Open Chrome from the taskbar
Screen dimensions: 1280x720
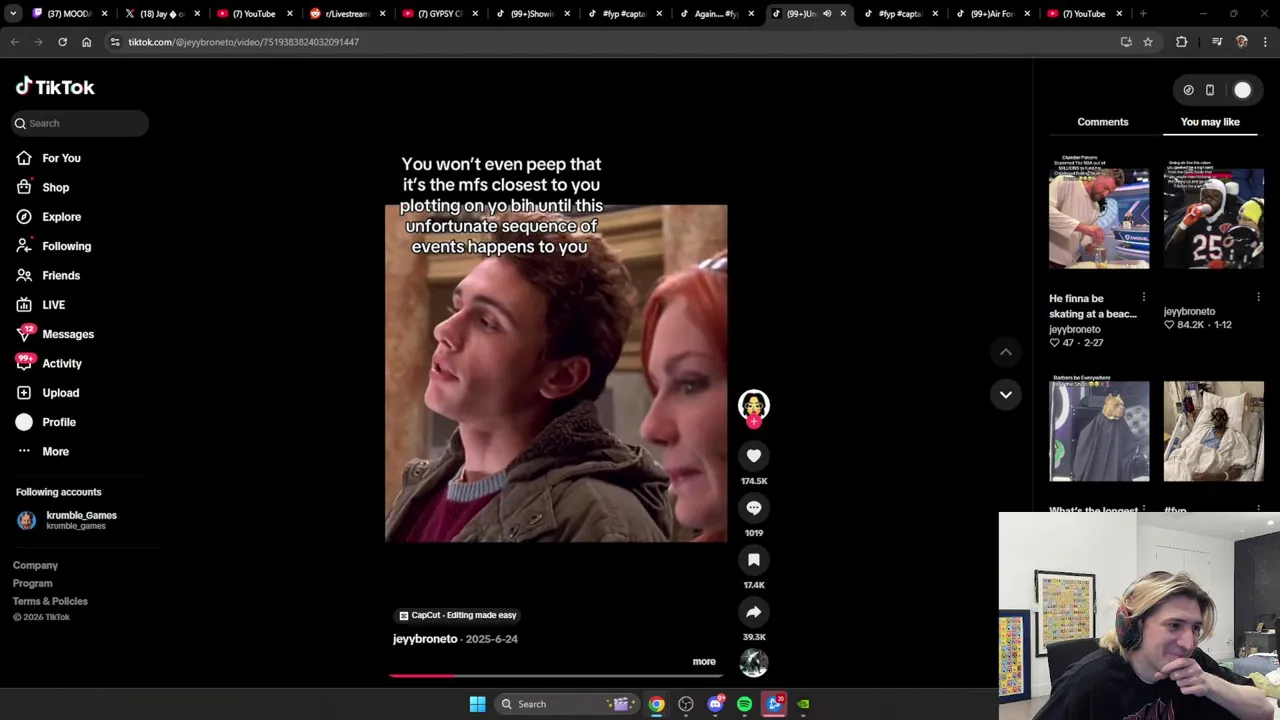tap(656, 704)
